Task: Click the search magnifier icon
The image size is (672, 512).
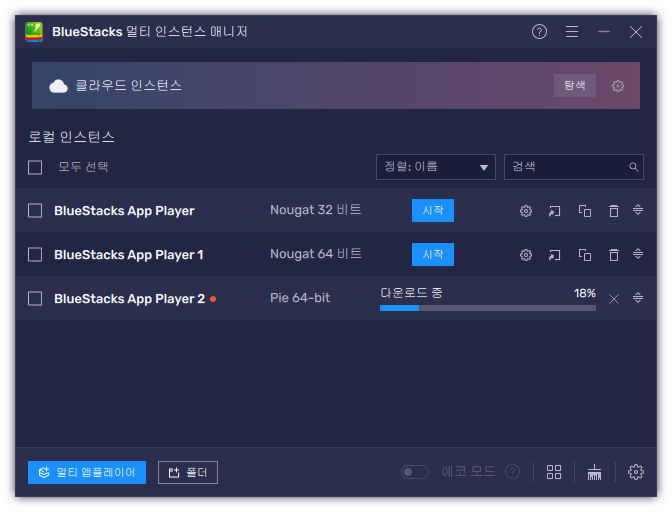Action: tap(633, 167)
